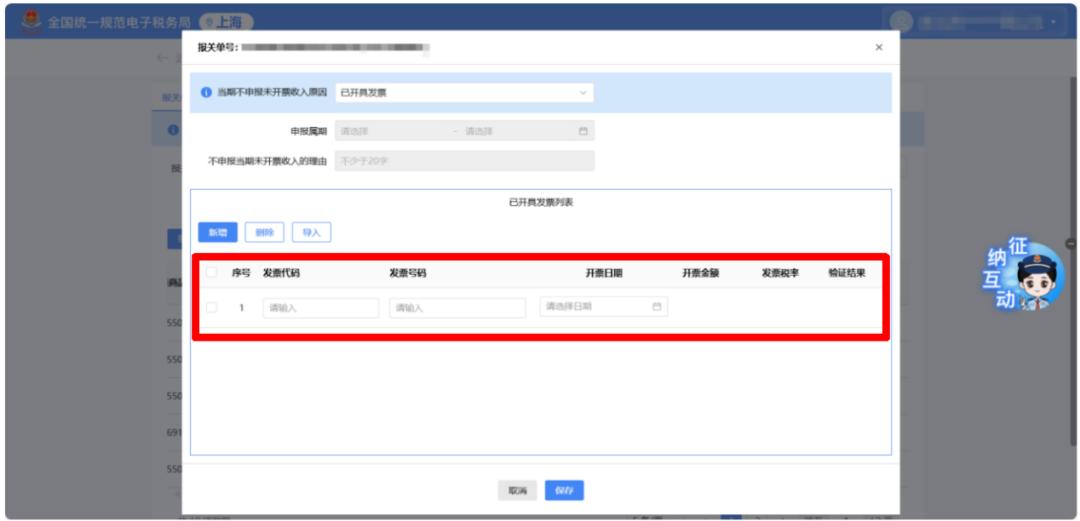
Task: Open the 开票日期 date picker in row 1
Action: click(x=603, y=307)
